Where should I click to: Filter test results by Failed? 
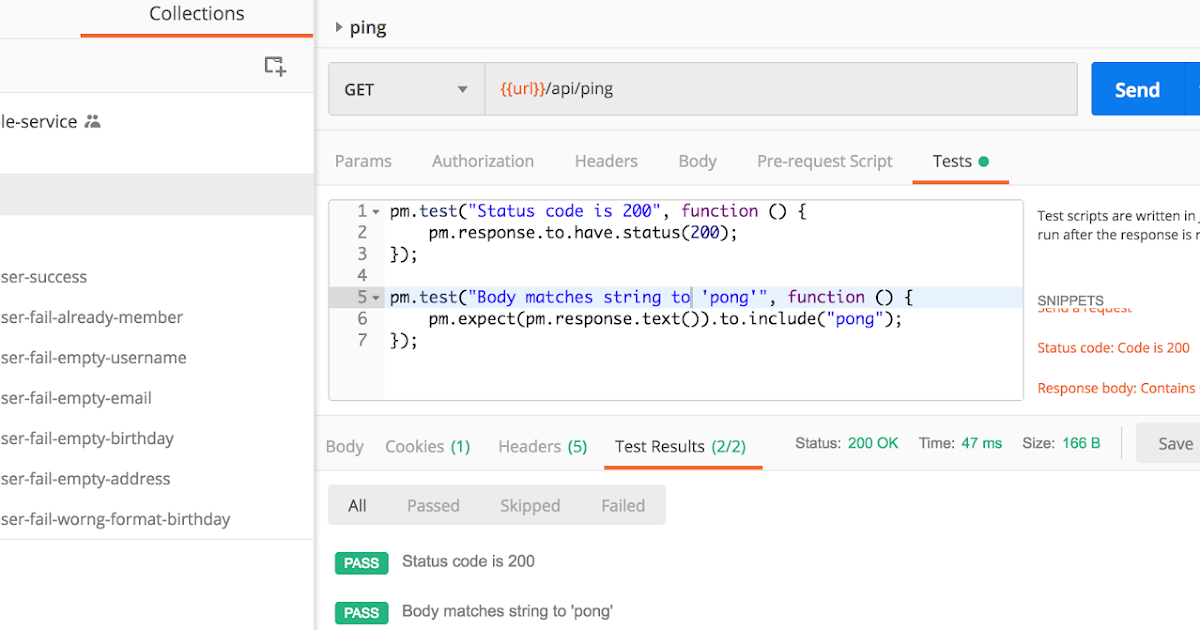coord(623,505)
